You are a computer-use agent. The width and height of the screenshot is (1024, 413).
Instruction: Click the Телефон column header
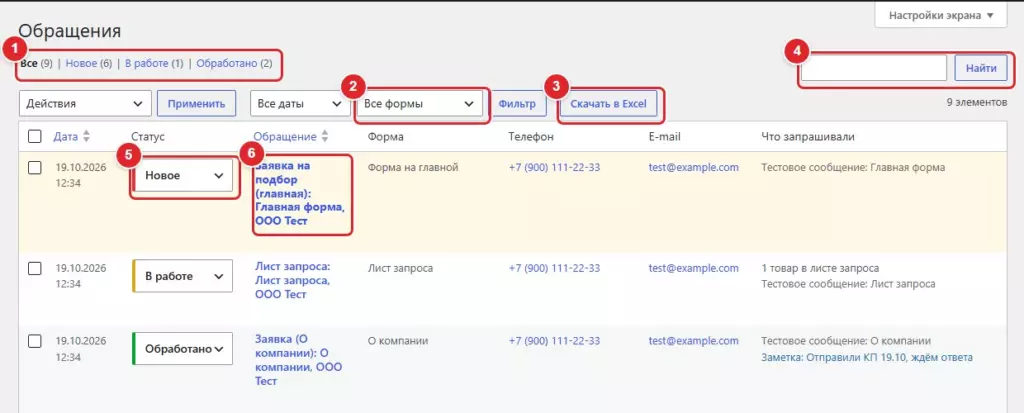[531, 137]
